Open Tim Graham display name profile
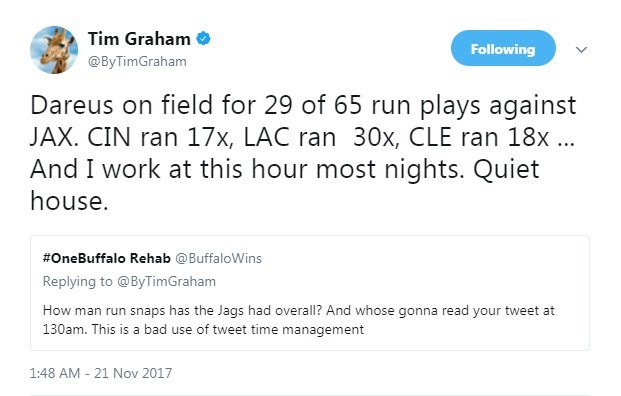The height and width of the screenshot is (396, 621). 139,39
